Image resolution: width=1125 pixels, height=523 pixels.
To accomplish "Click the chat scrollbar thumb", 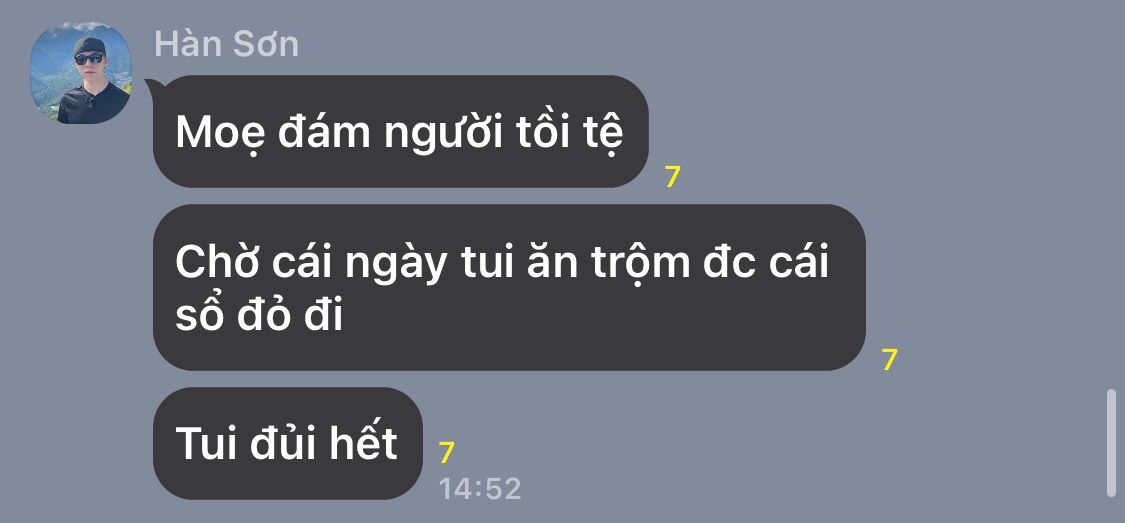I will (1111, 443).
